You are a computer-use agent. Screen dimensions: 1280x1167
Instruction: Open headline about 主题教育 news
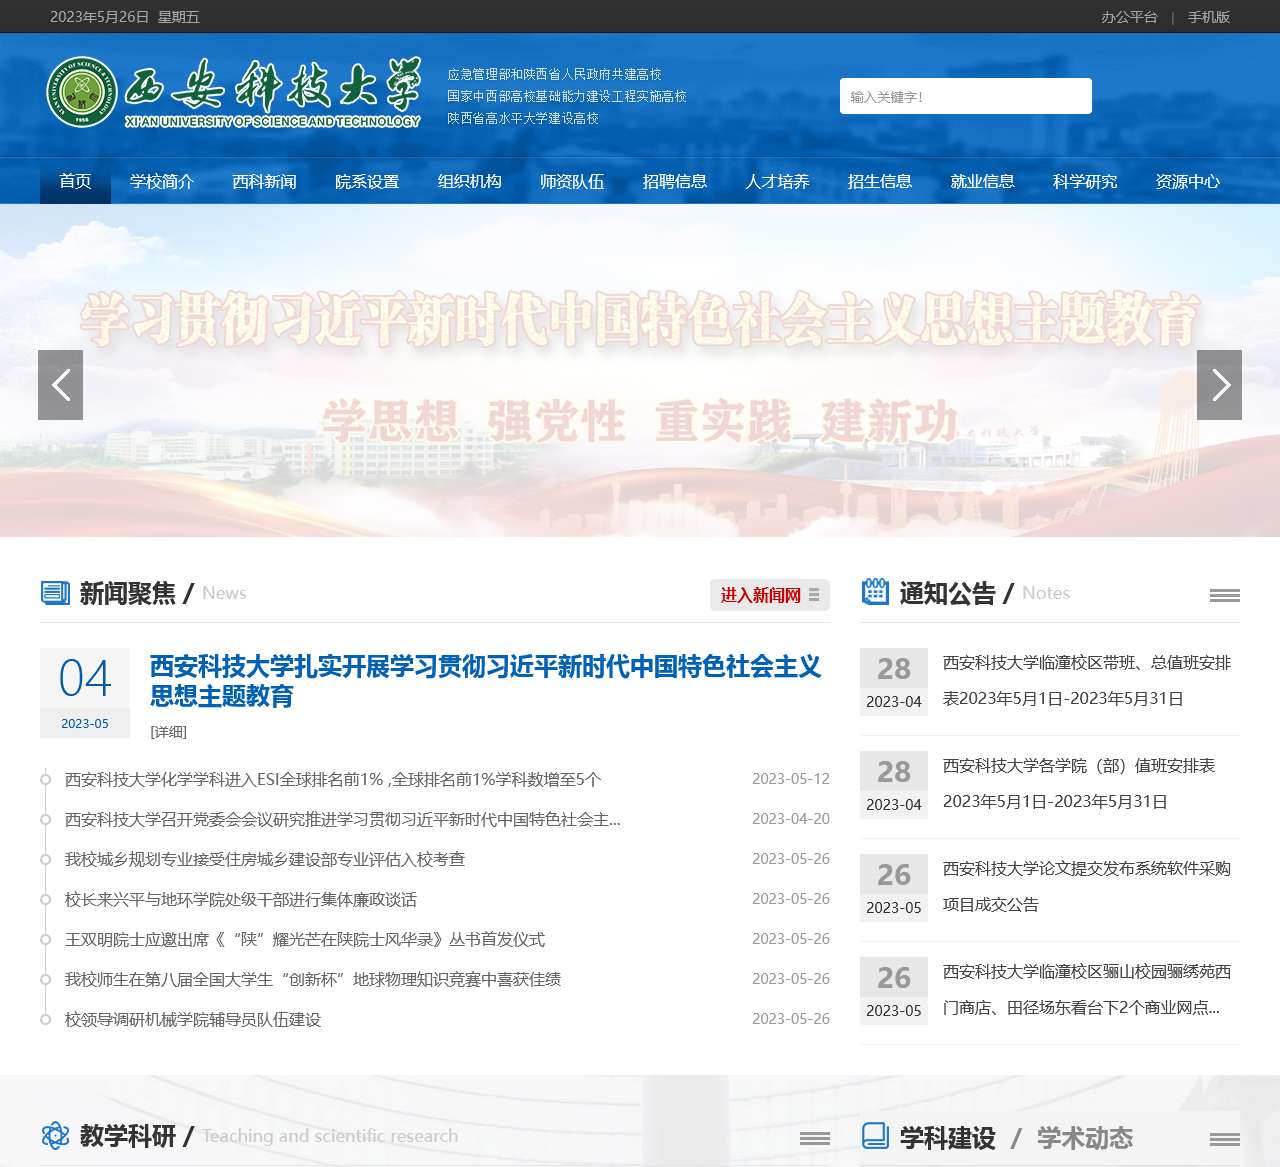click(x=486, y=681)
